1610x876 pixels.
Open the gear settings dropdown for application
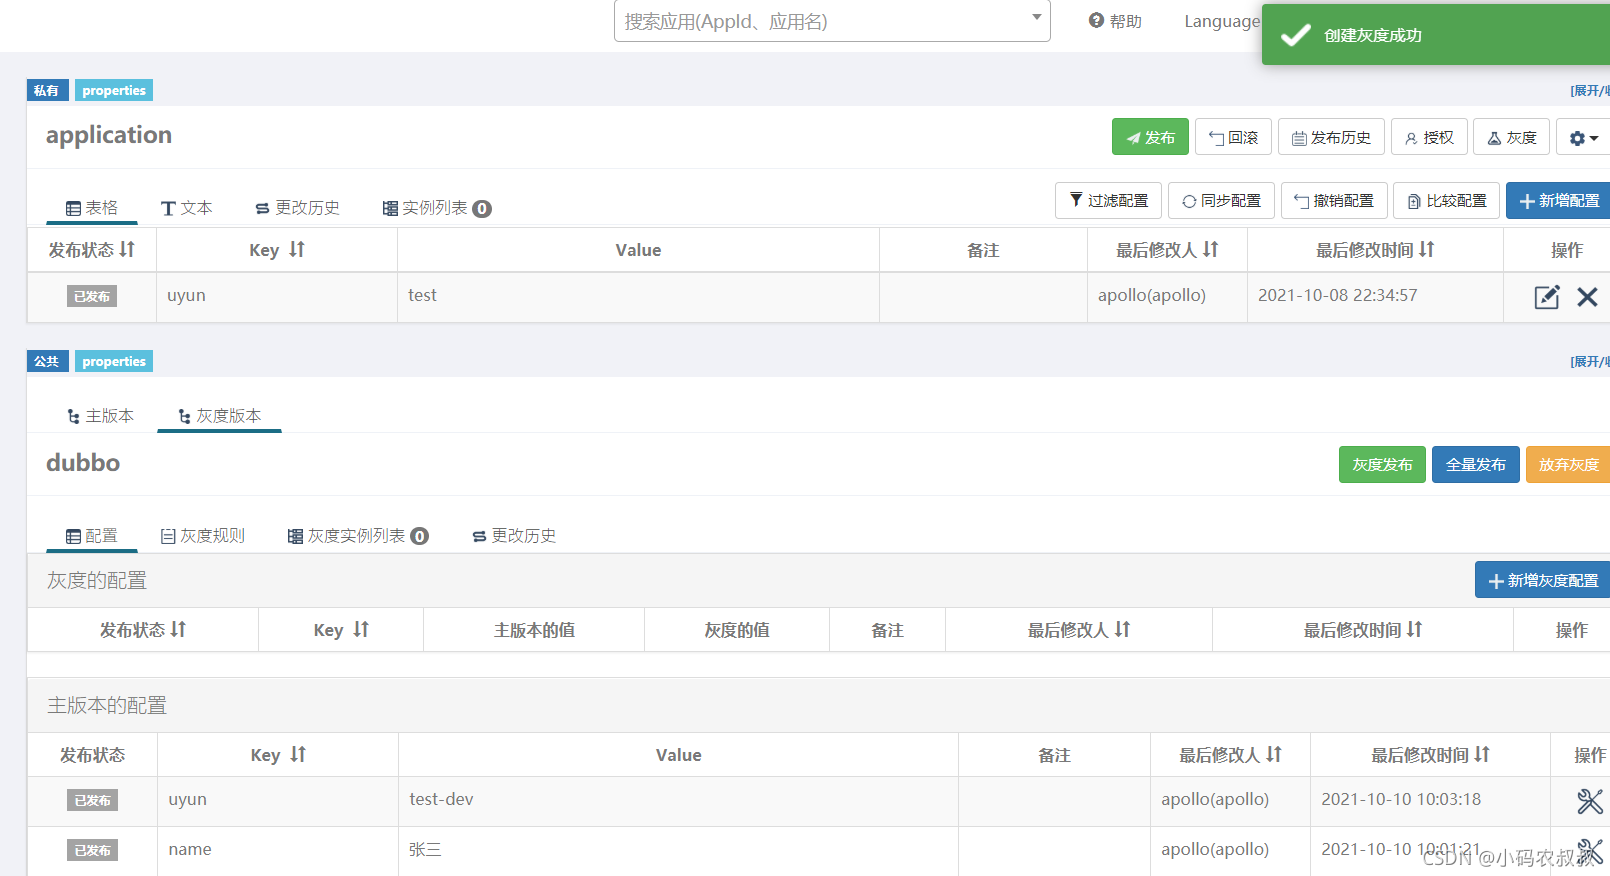[x=1583, y=137]
